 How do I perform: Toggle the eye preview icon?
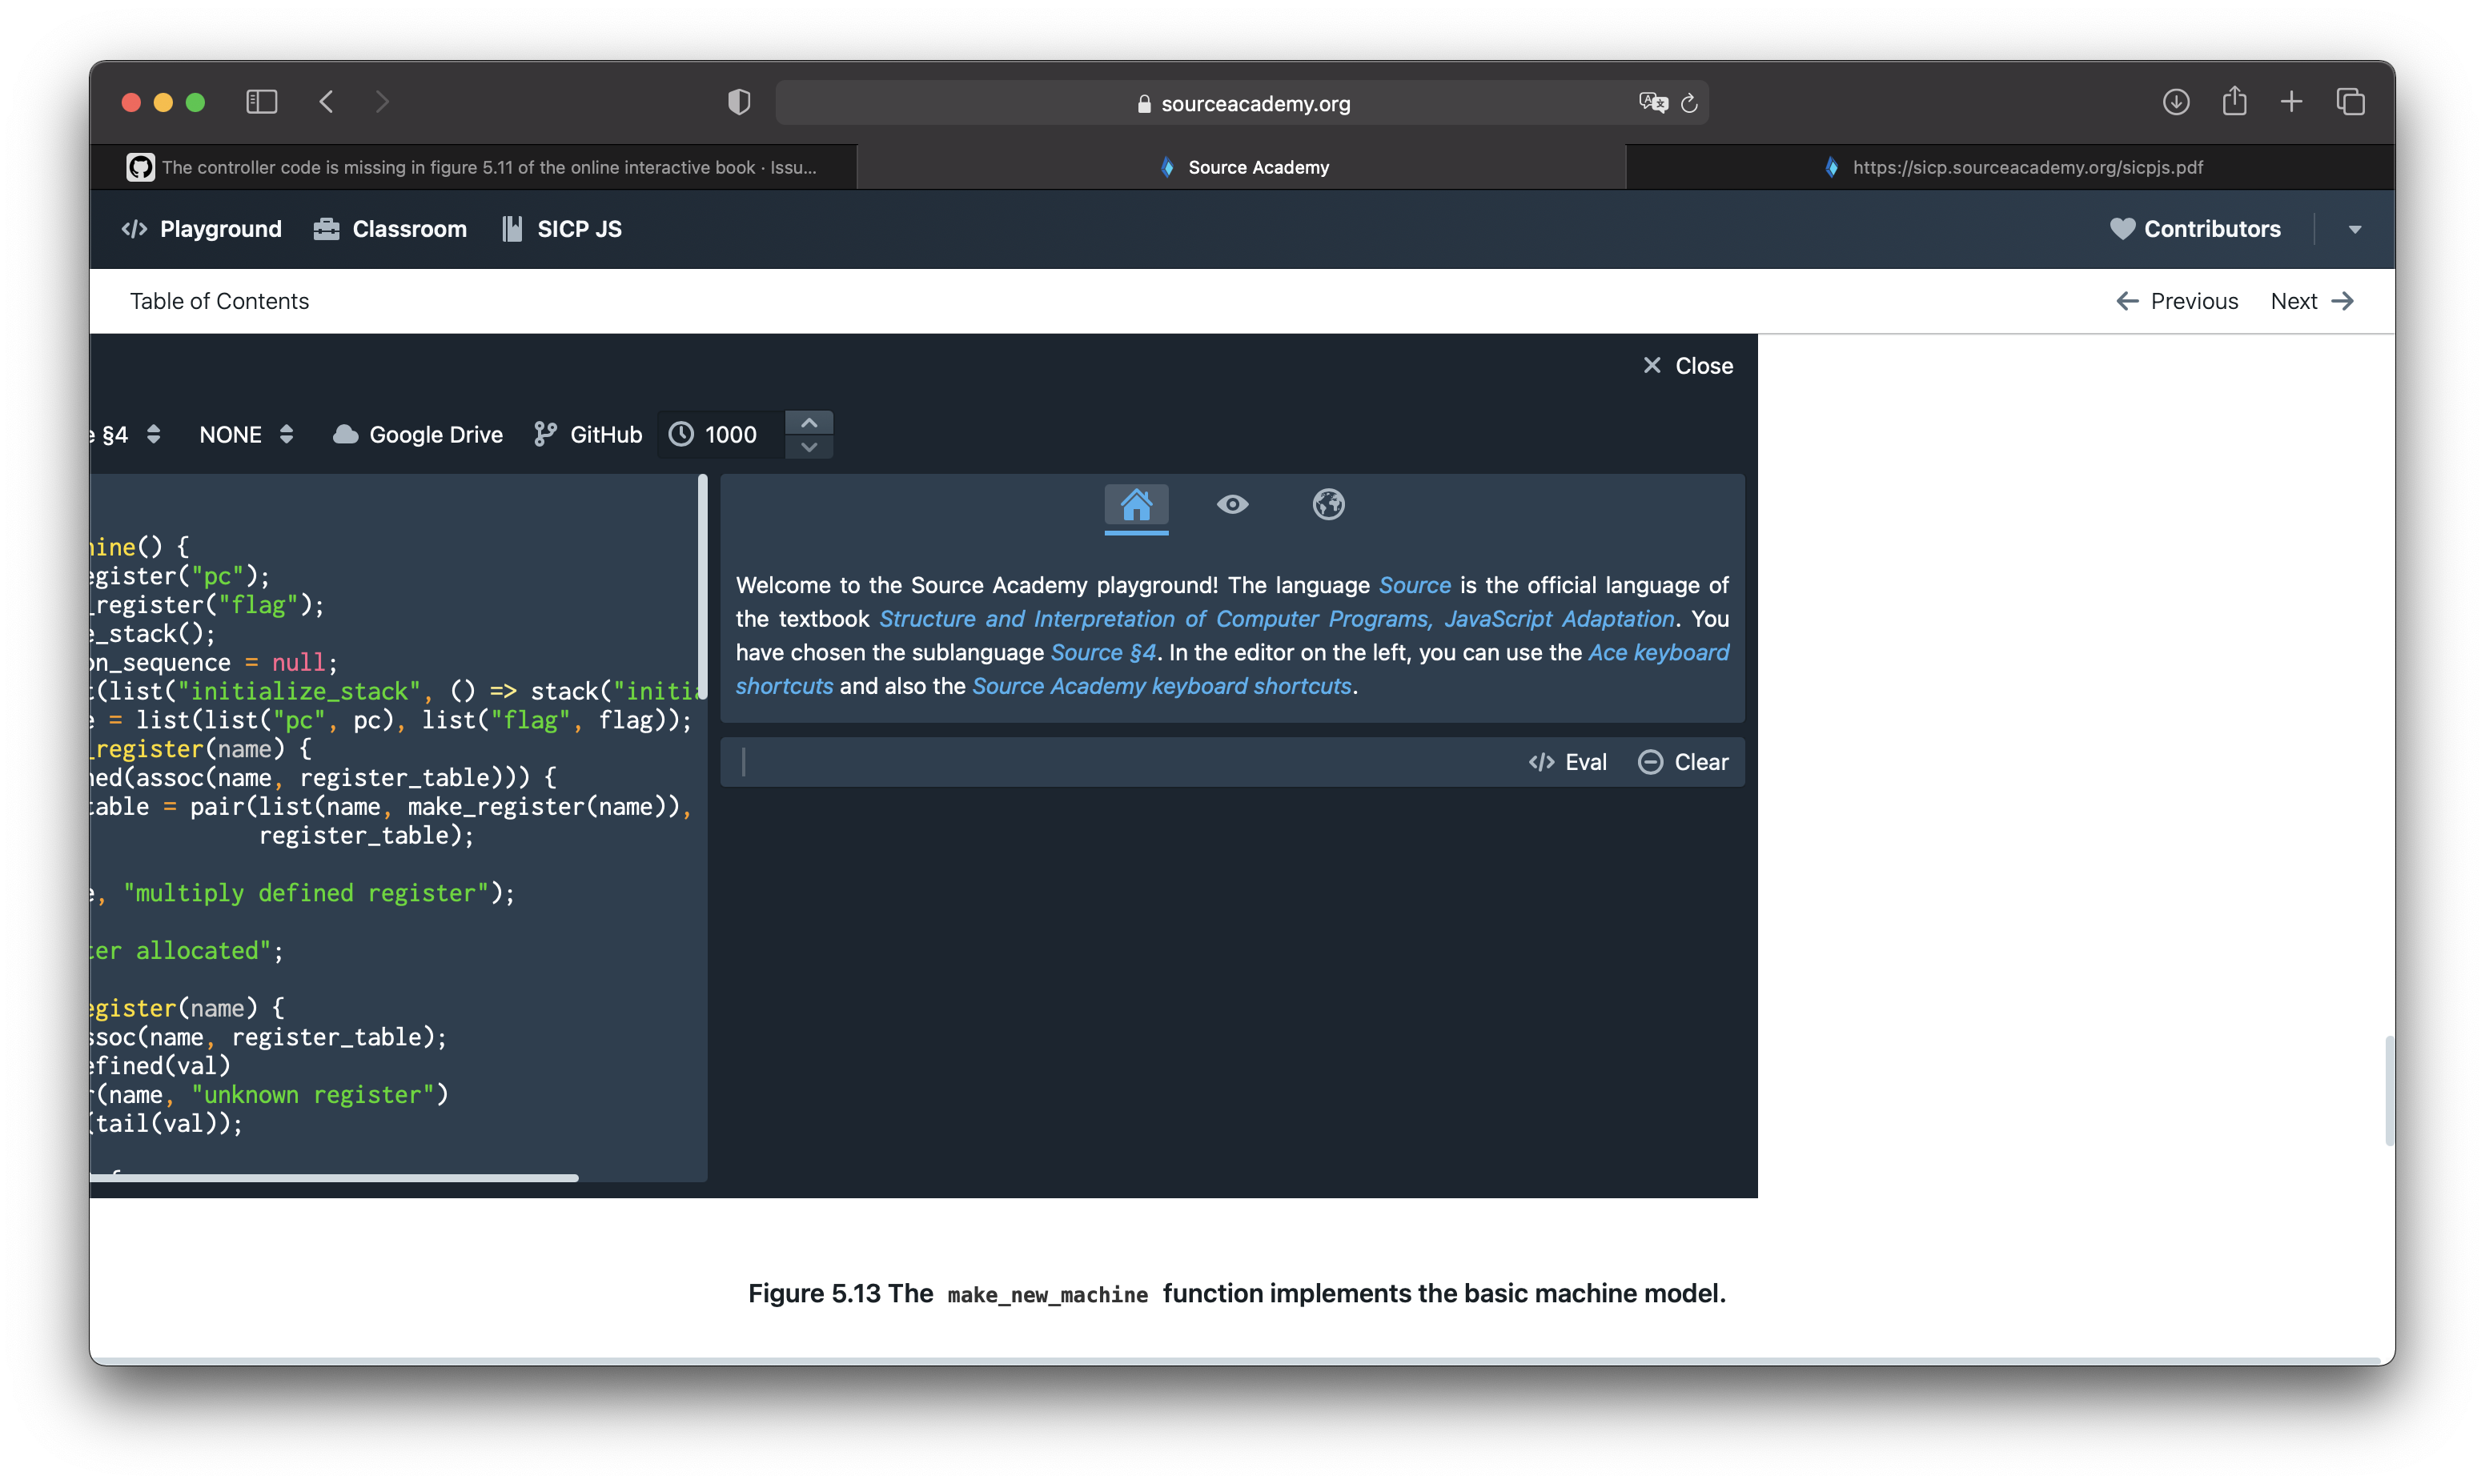[1232, 504]
